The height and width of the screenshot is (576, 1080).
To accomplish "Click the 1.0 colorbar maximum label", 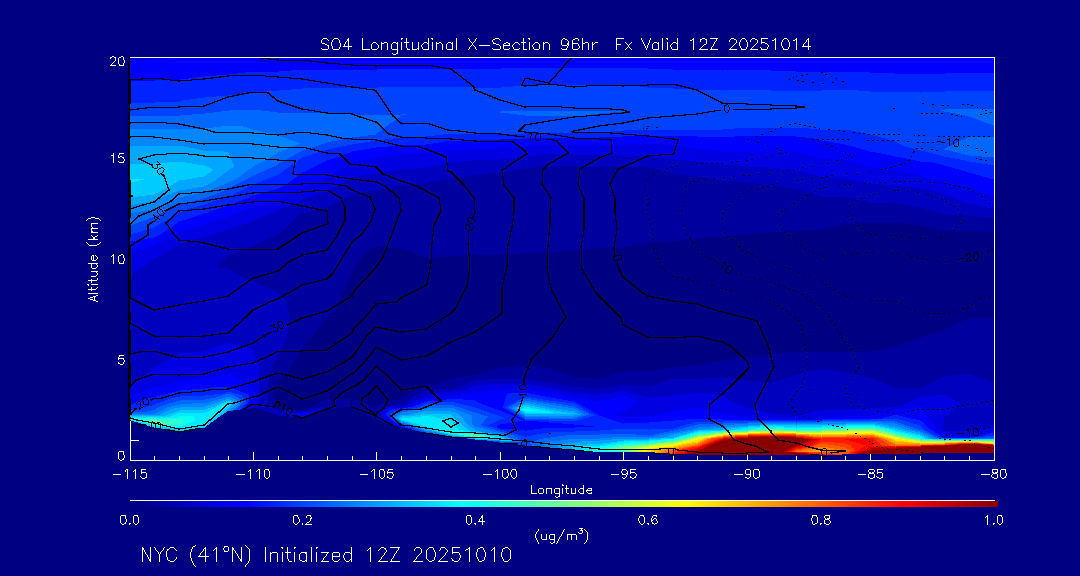I will click(994, 520).
